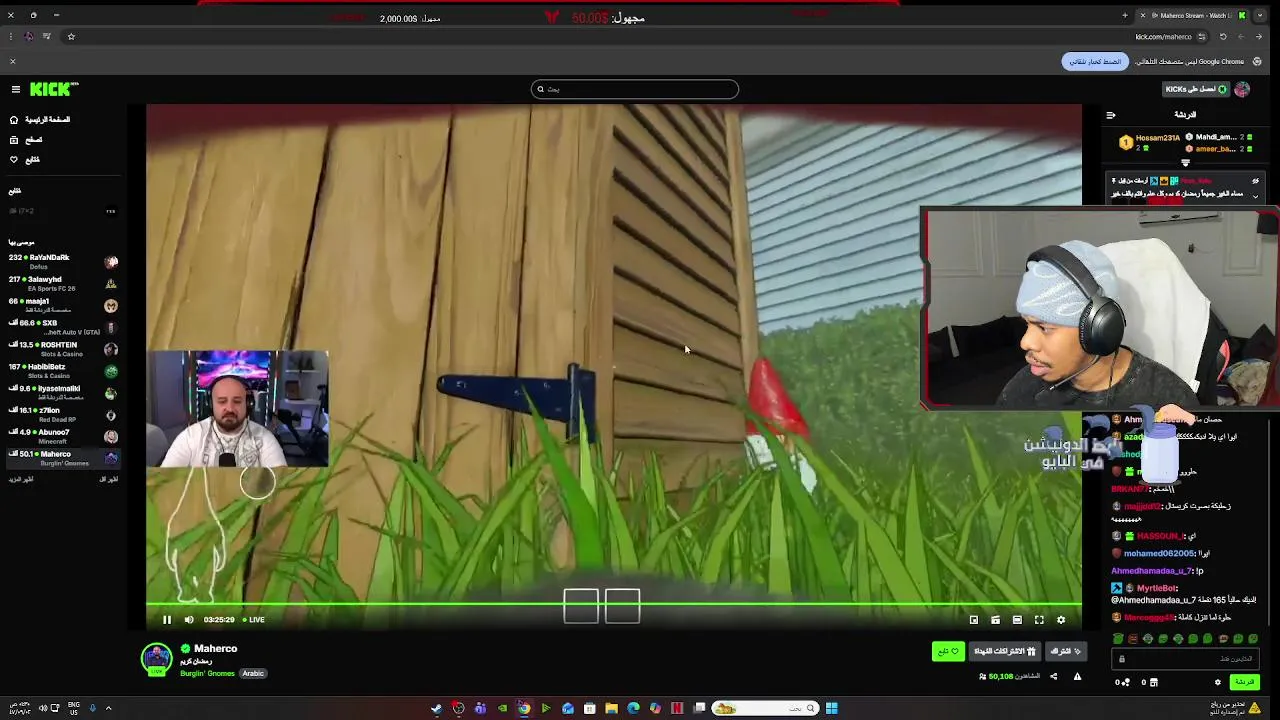Open the Maherco streamer avatar

156,659
